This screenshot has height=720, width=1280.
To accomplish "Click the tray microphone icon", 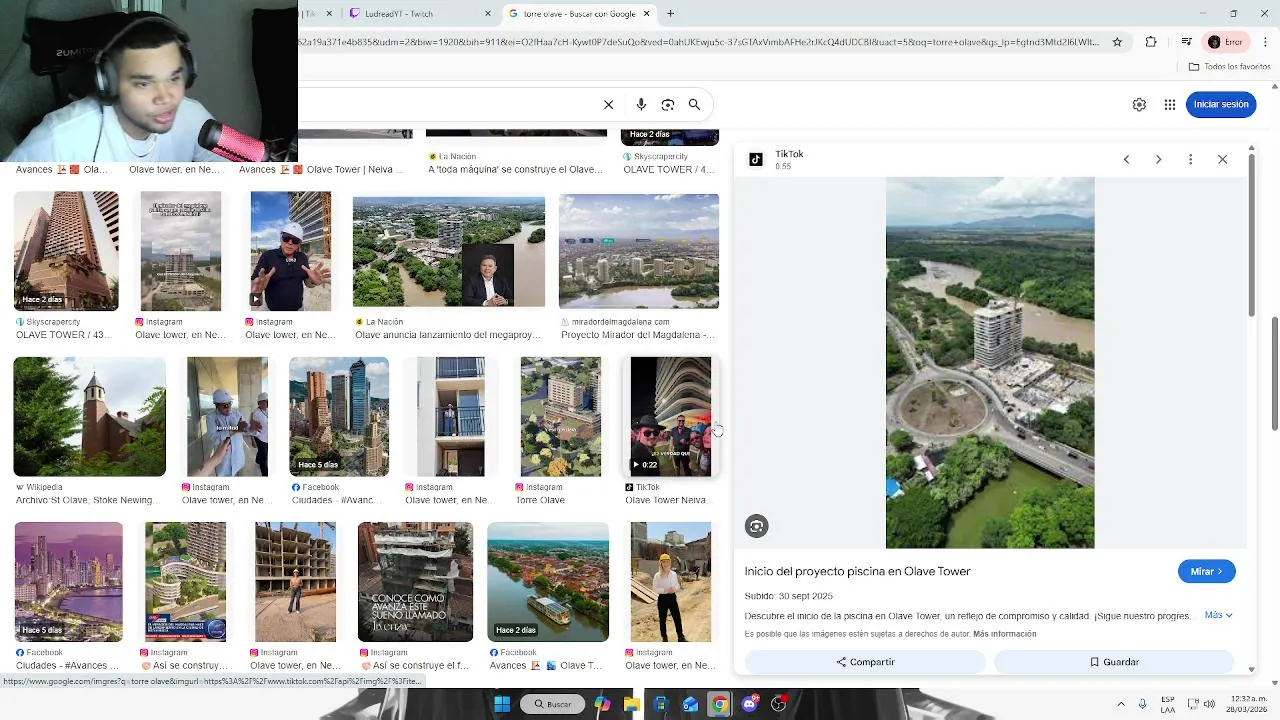I will pyautogui.click(x=1143, y=704).
